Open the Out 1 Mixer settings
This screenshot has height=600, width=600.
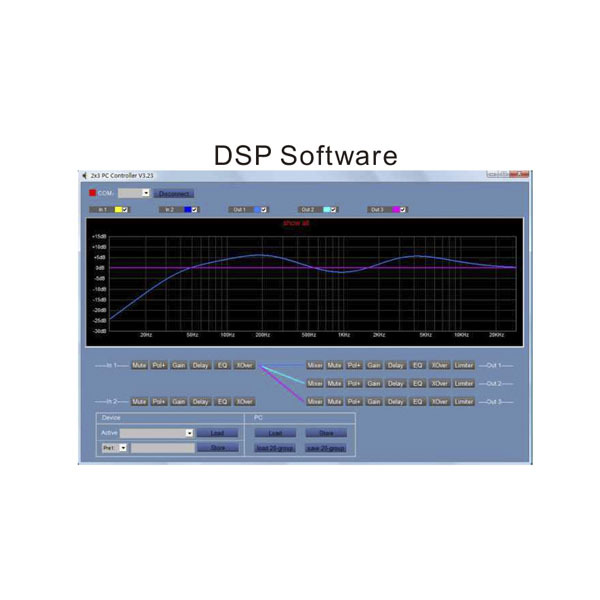[x=315, y=366]
